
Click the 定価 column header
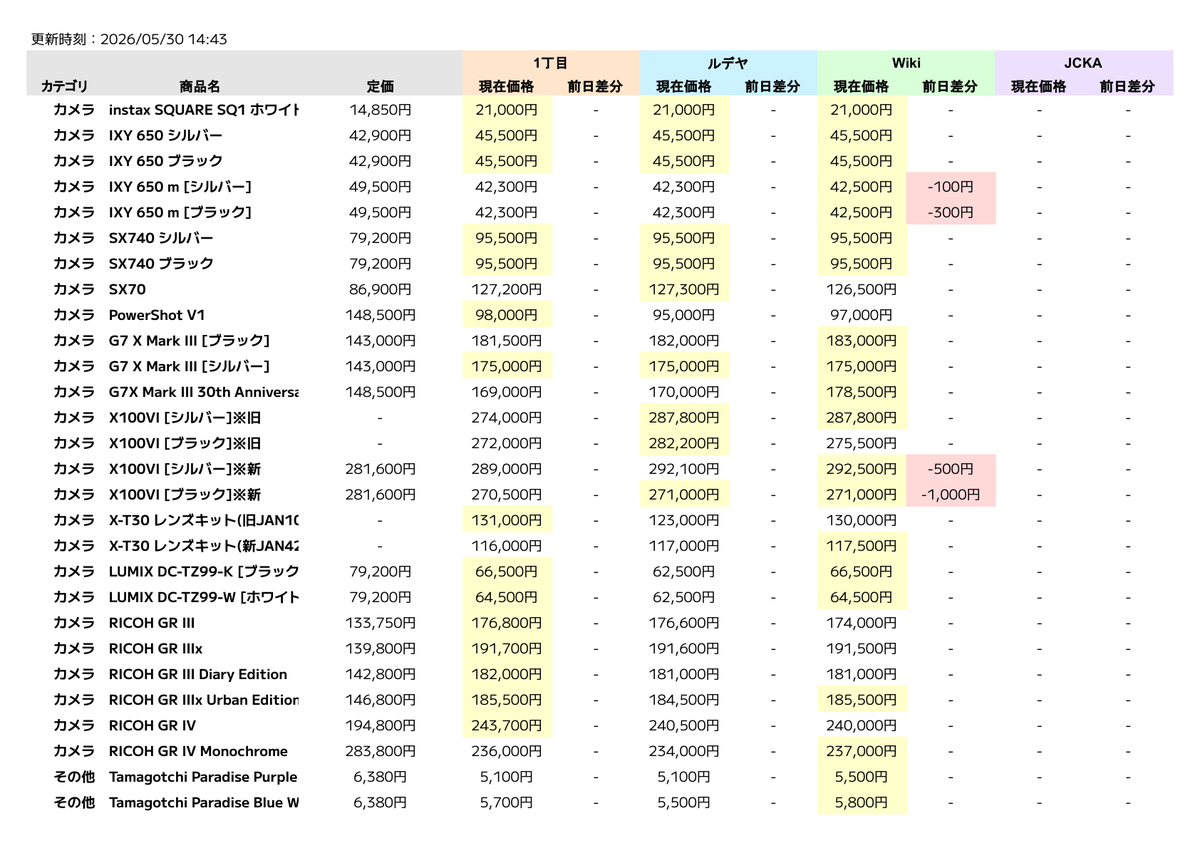click(x=381, y=87)
